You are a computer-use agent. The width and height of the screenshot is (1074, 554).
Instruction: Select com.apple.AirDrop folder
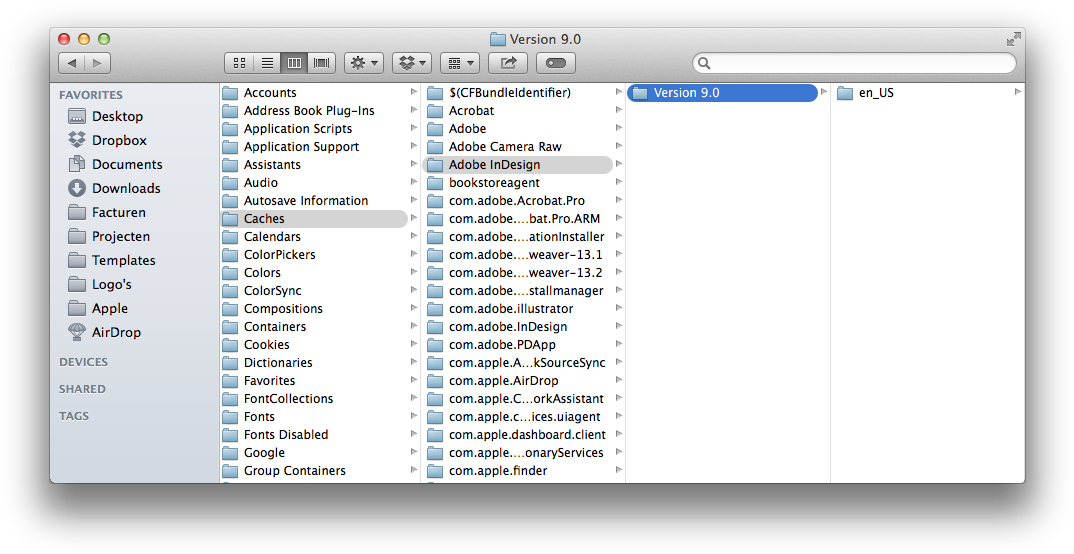click(524, 380)
